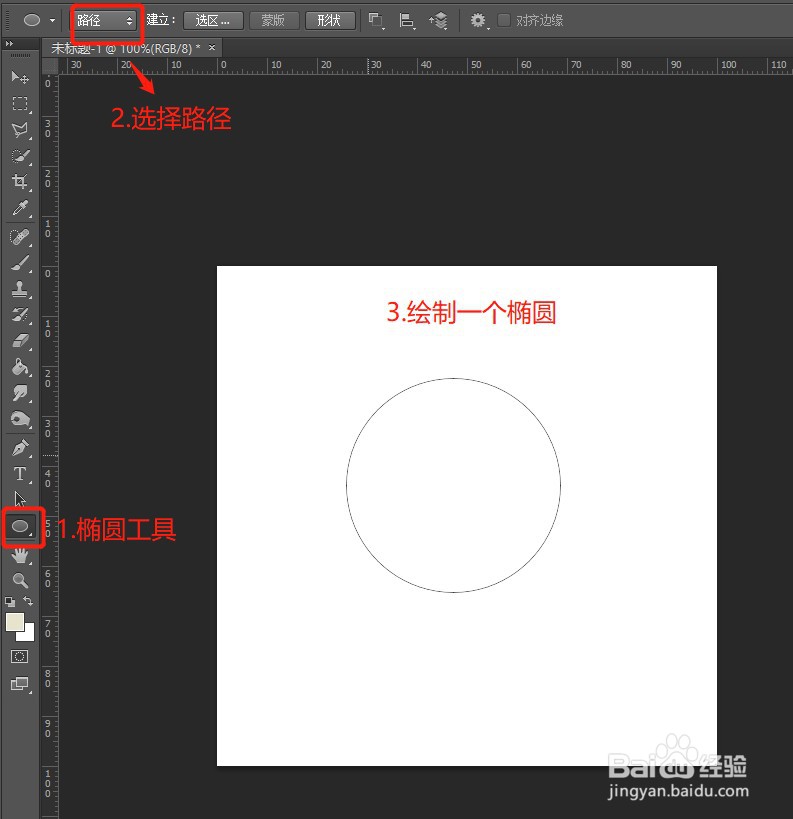Open the path arrangement menu
Image resolution: width=793 pixels, height=819 pixels.
438,21
